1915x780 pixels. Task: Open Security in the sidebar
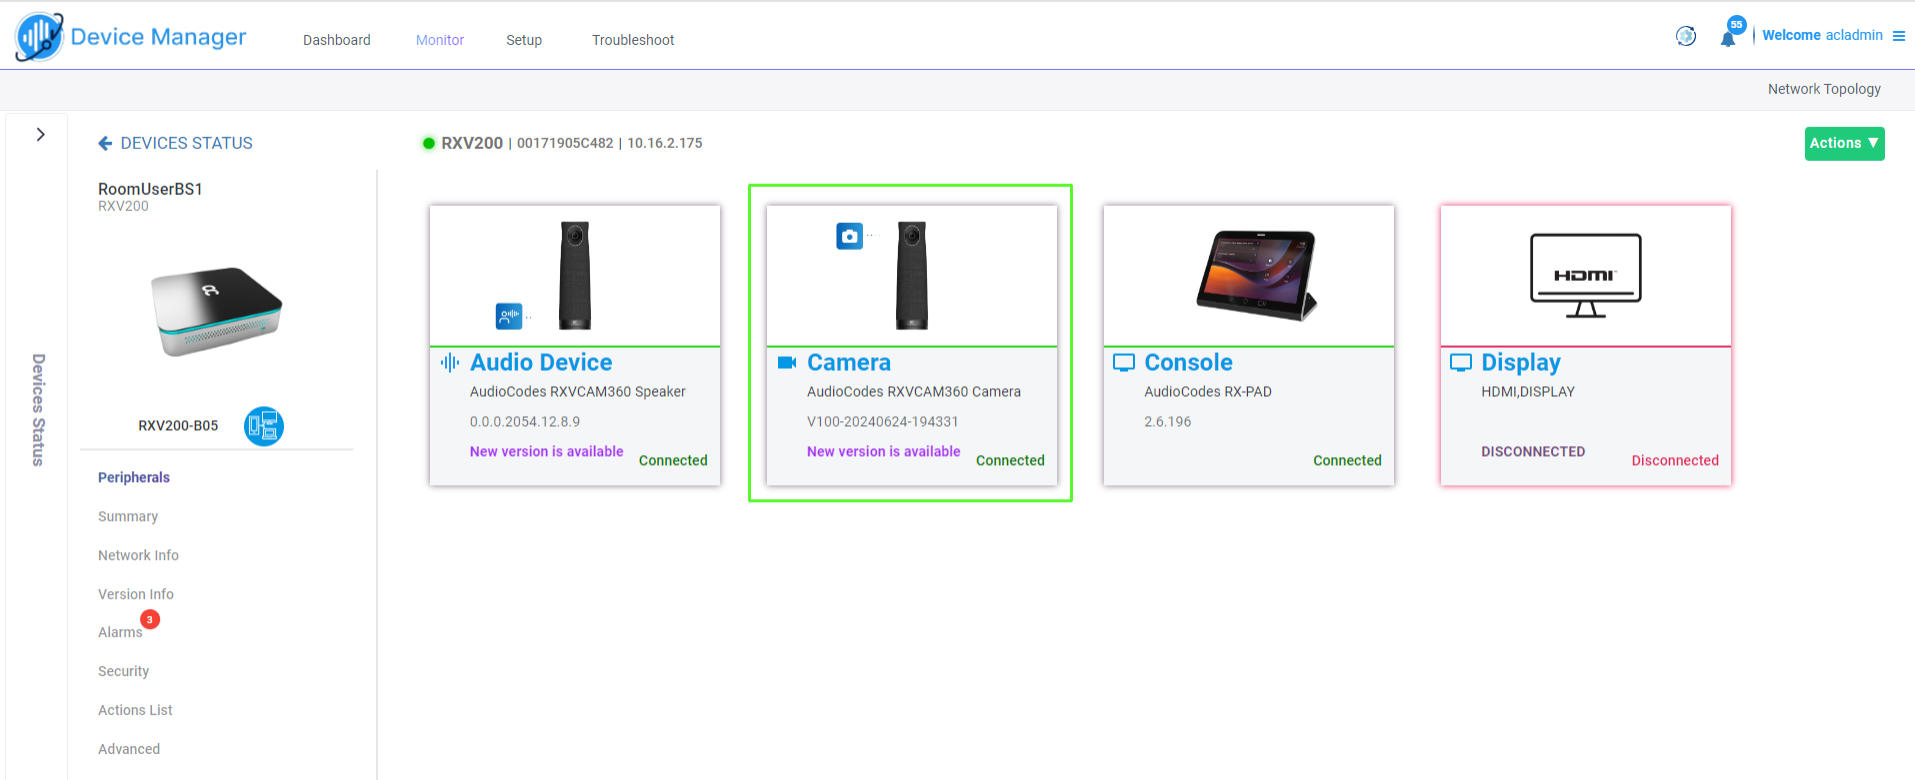(123, 671)
